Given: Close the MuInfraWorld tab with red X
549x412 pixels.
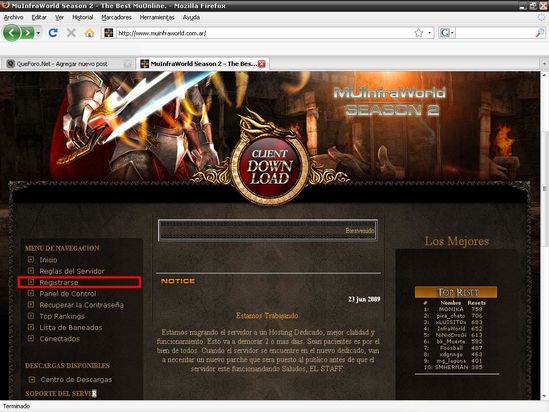Looking at the screenshot, I should (262, 64).
